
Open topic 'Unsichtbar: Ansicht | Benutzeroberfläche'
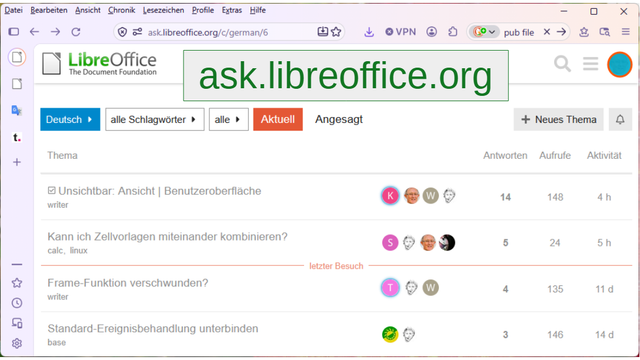click(160, 191)
